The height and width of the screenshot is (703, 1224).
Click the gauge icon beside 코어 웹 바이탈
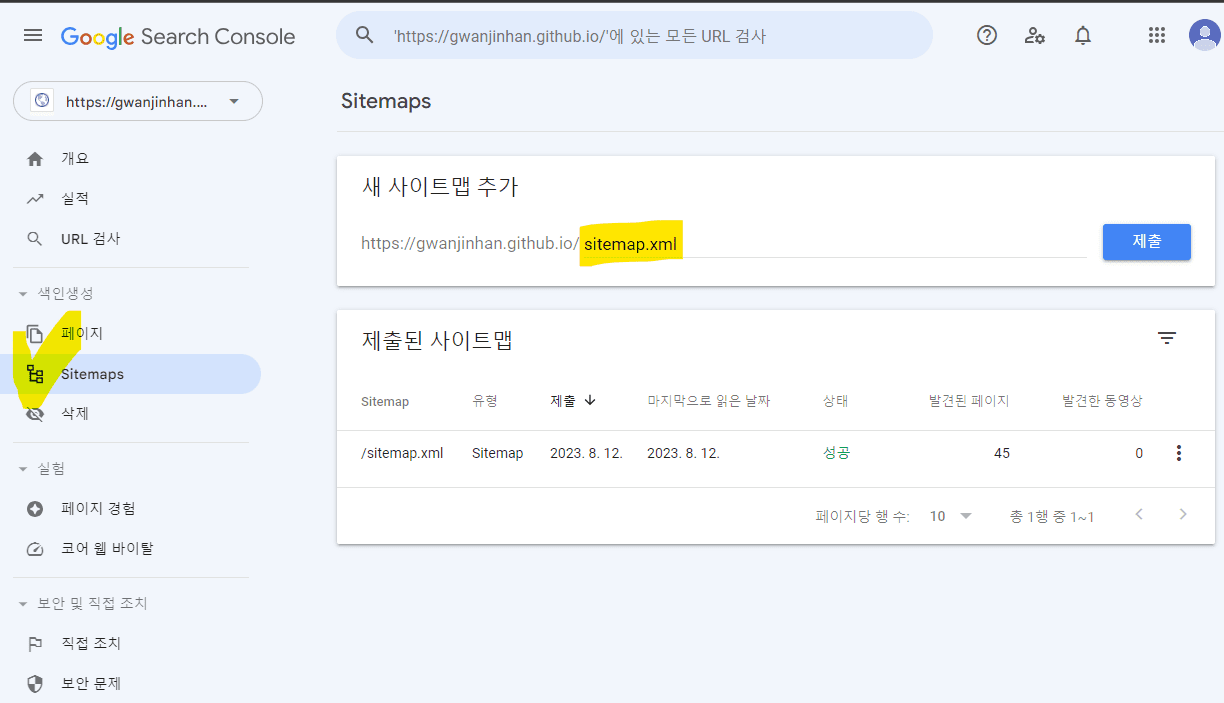coord(35,549)
